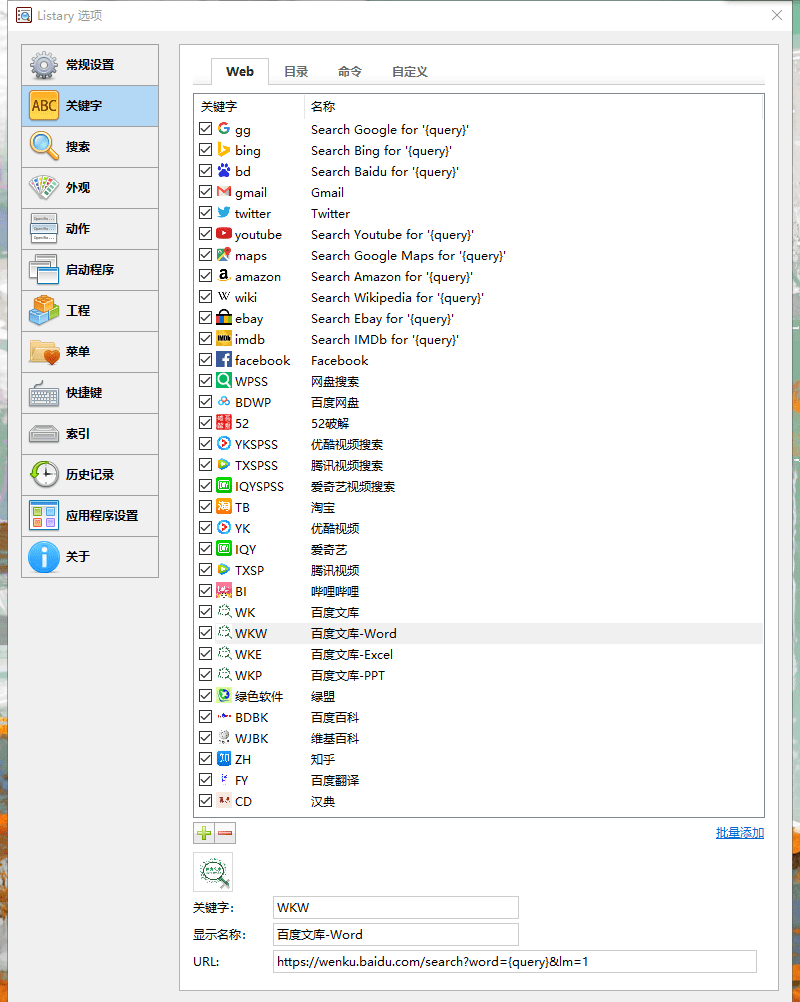Click the URL input field

pos(514,962)
